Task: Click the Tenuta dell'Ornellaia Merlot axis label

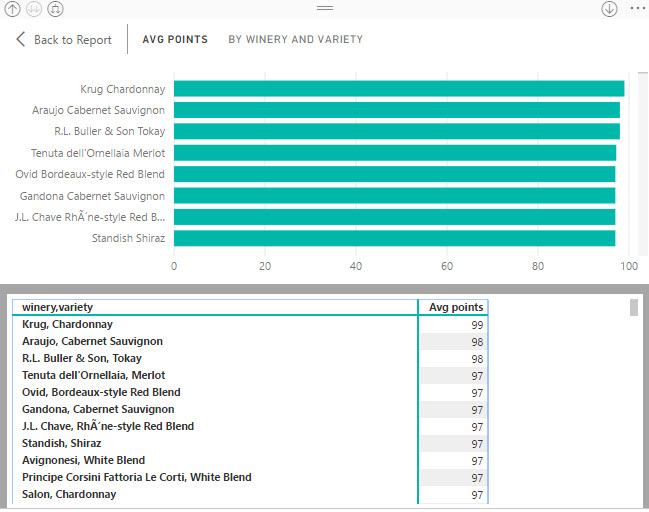Action: point(98,153)
